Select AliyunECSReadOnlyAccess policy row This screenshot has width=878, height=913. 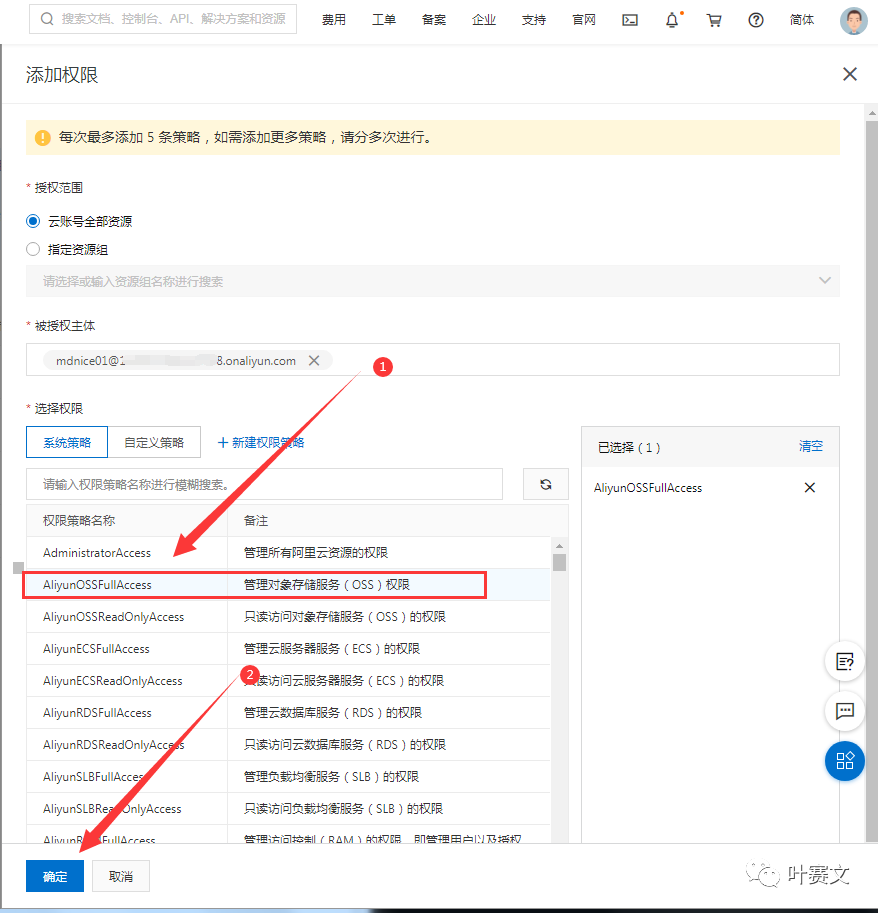pyautogui.click(x=288, y=681)
